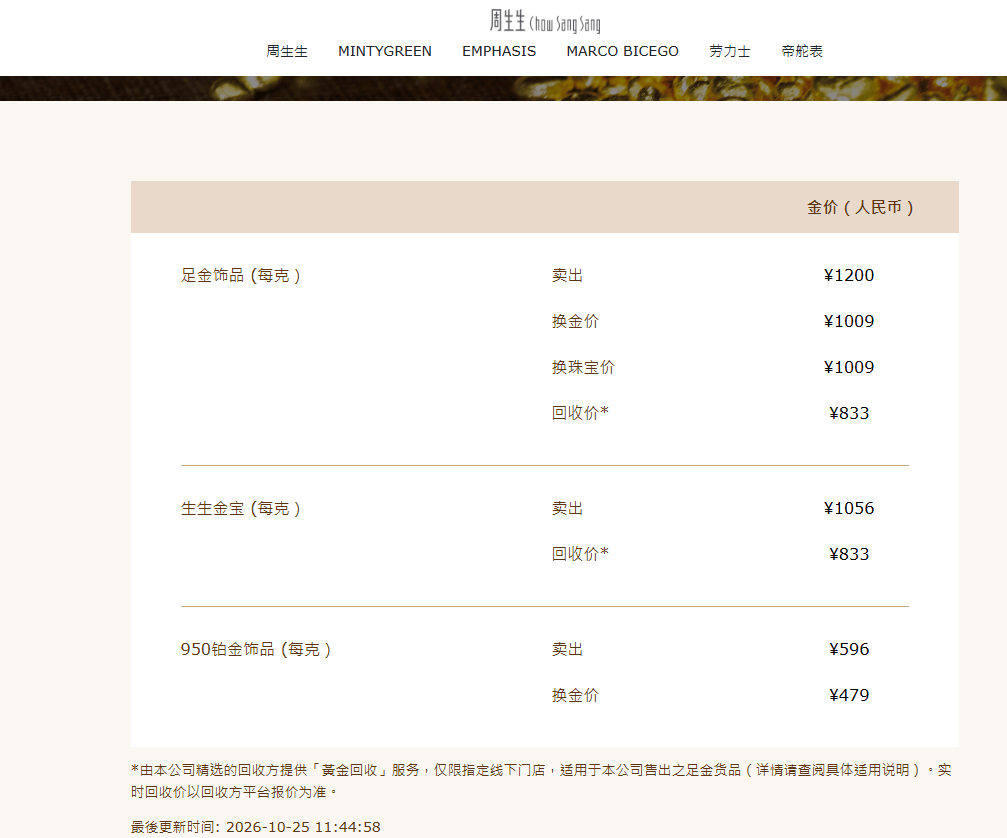Select the 生生金宝 (每克) row label
This screenshot has height=838, width=1007.
tap(241, 509)
